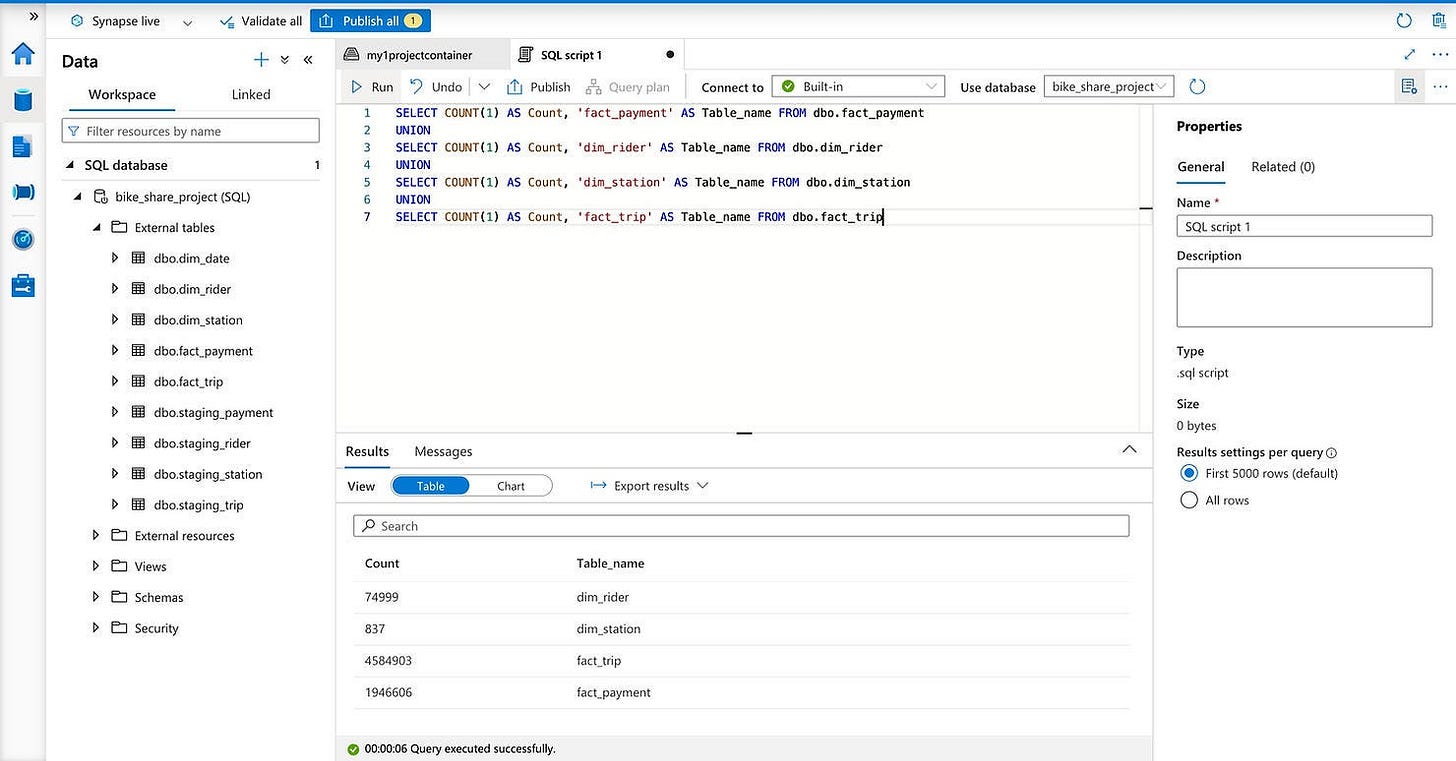Click the 4584903 count cell
Viewport: 1456px width, 761px height.
click(389, 661)
